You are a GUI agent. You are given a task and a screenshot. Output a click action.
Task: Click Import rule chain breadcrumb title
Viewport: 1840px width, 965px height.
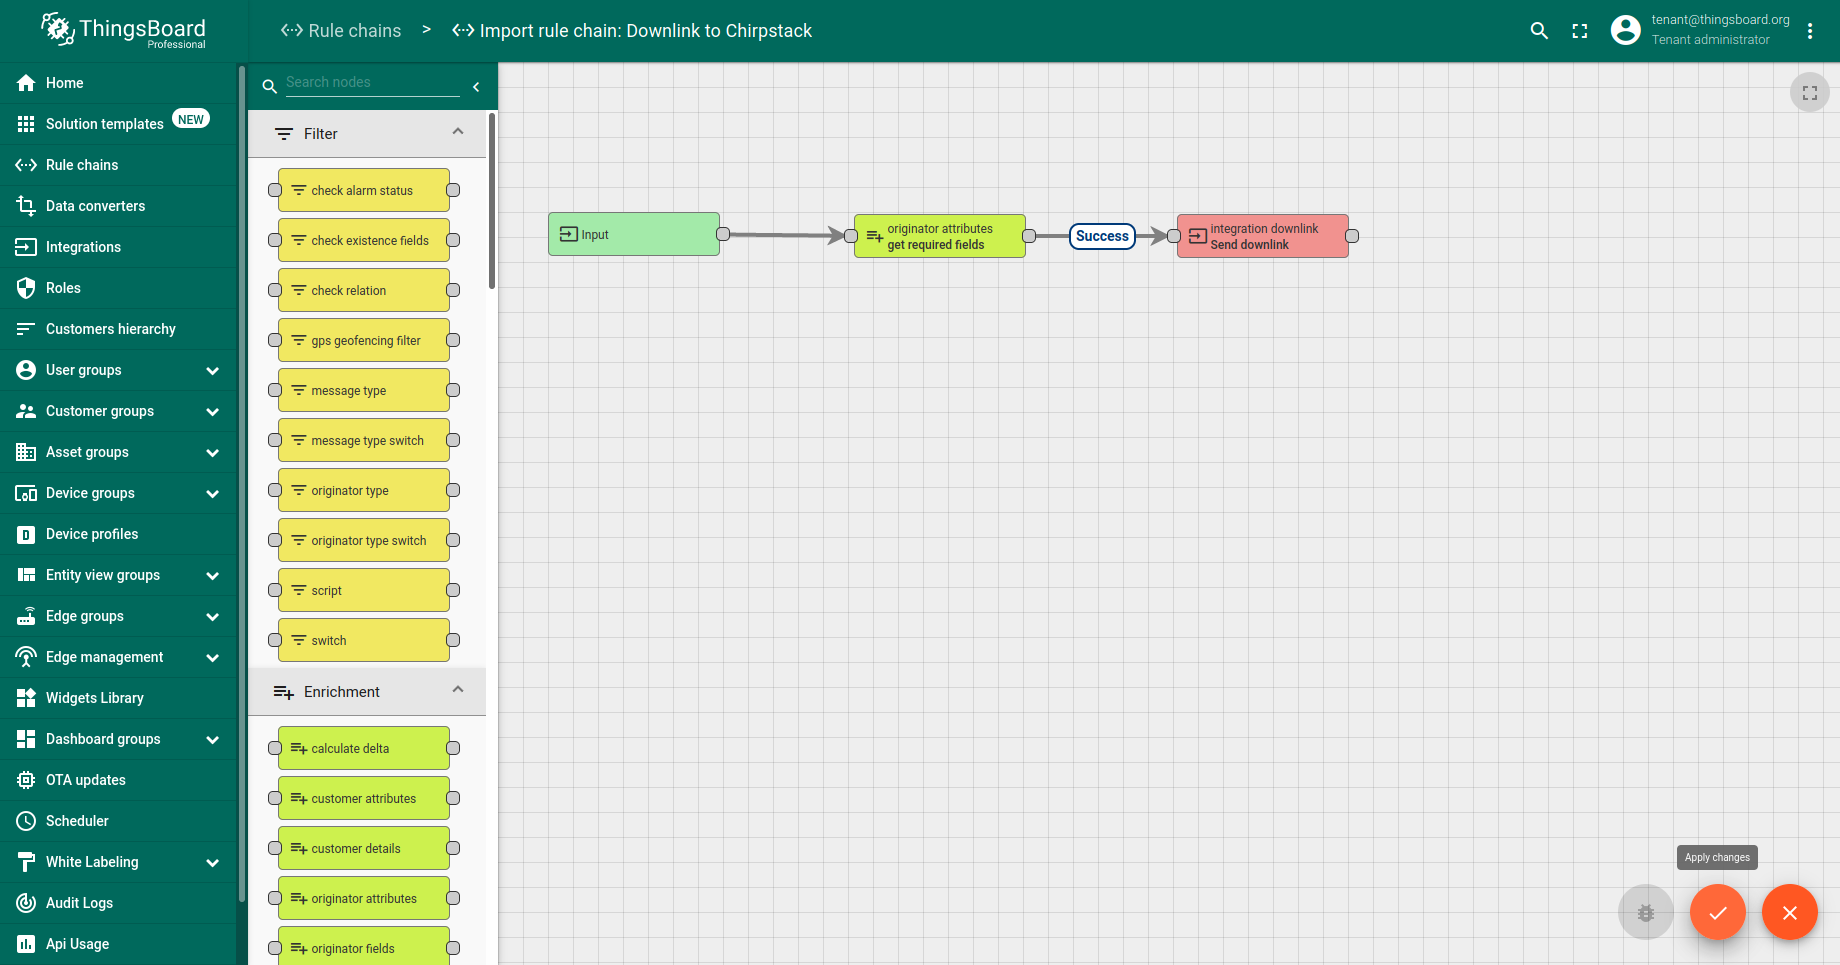click(x=632, y=31)
